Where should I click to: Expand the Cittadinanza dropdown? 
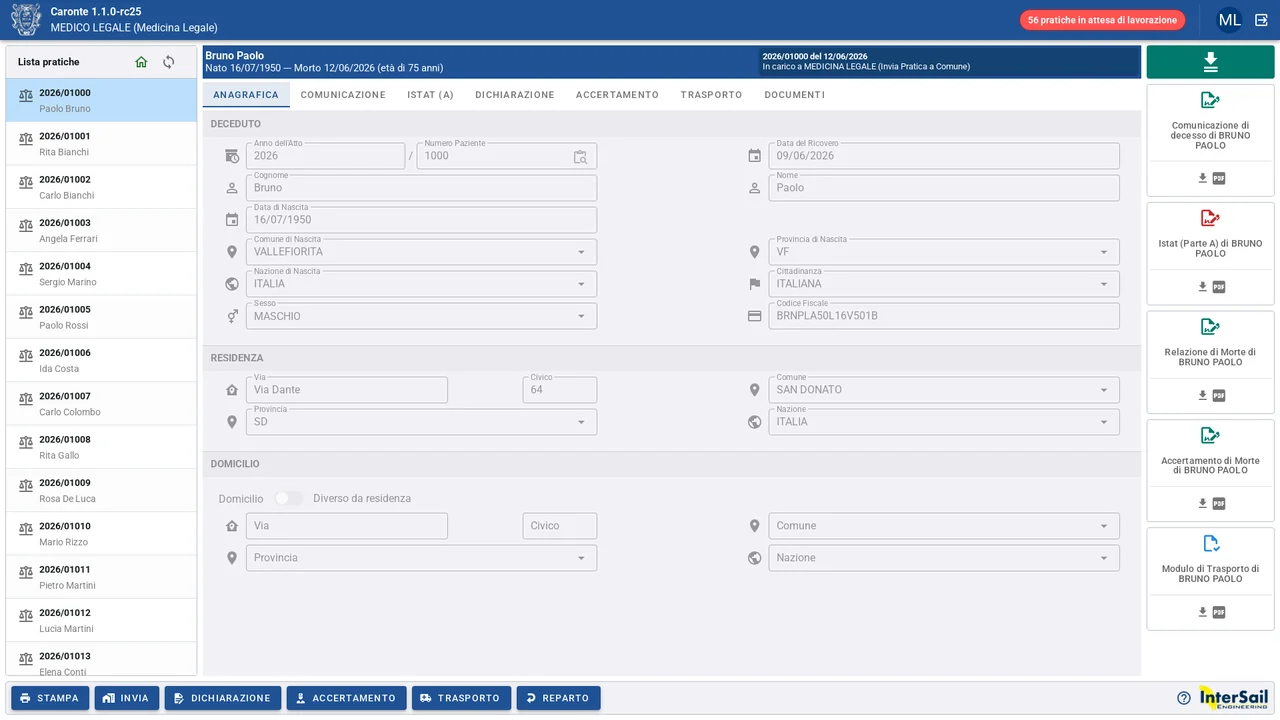click(1104, 284)
